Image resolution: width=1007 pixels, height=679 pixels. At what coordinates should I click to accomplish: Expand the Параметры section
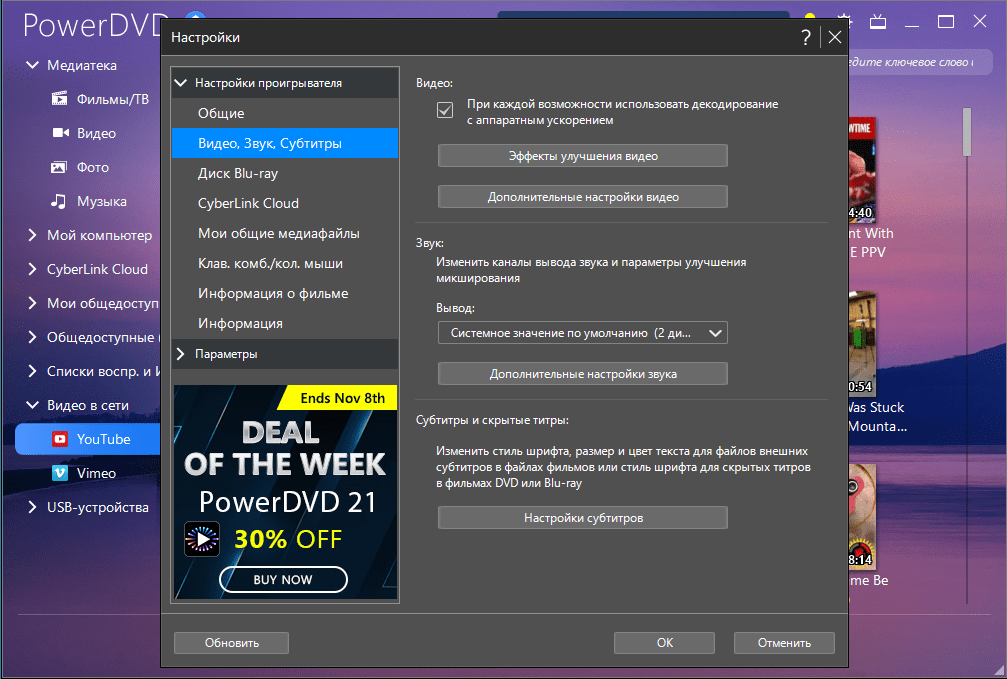coord(180,354)
